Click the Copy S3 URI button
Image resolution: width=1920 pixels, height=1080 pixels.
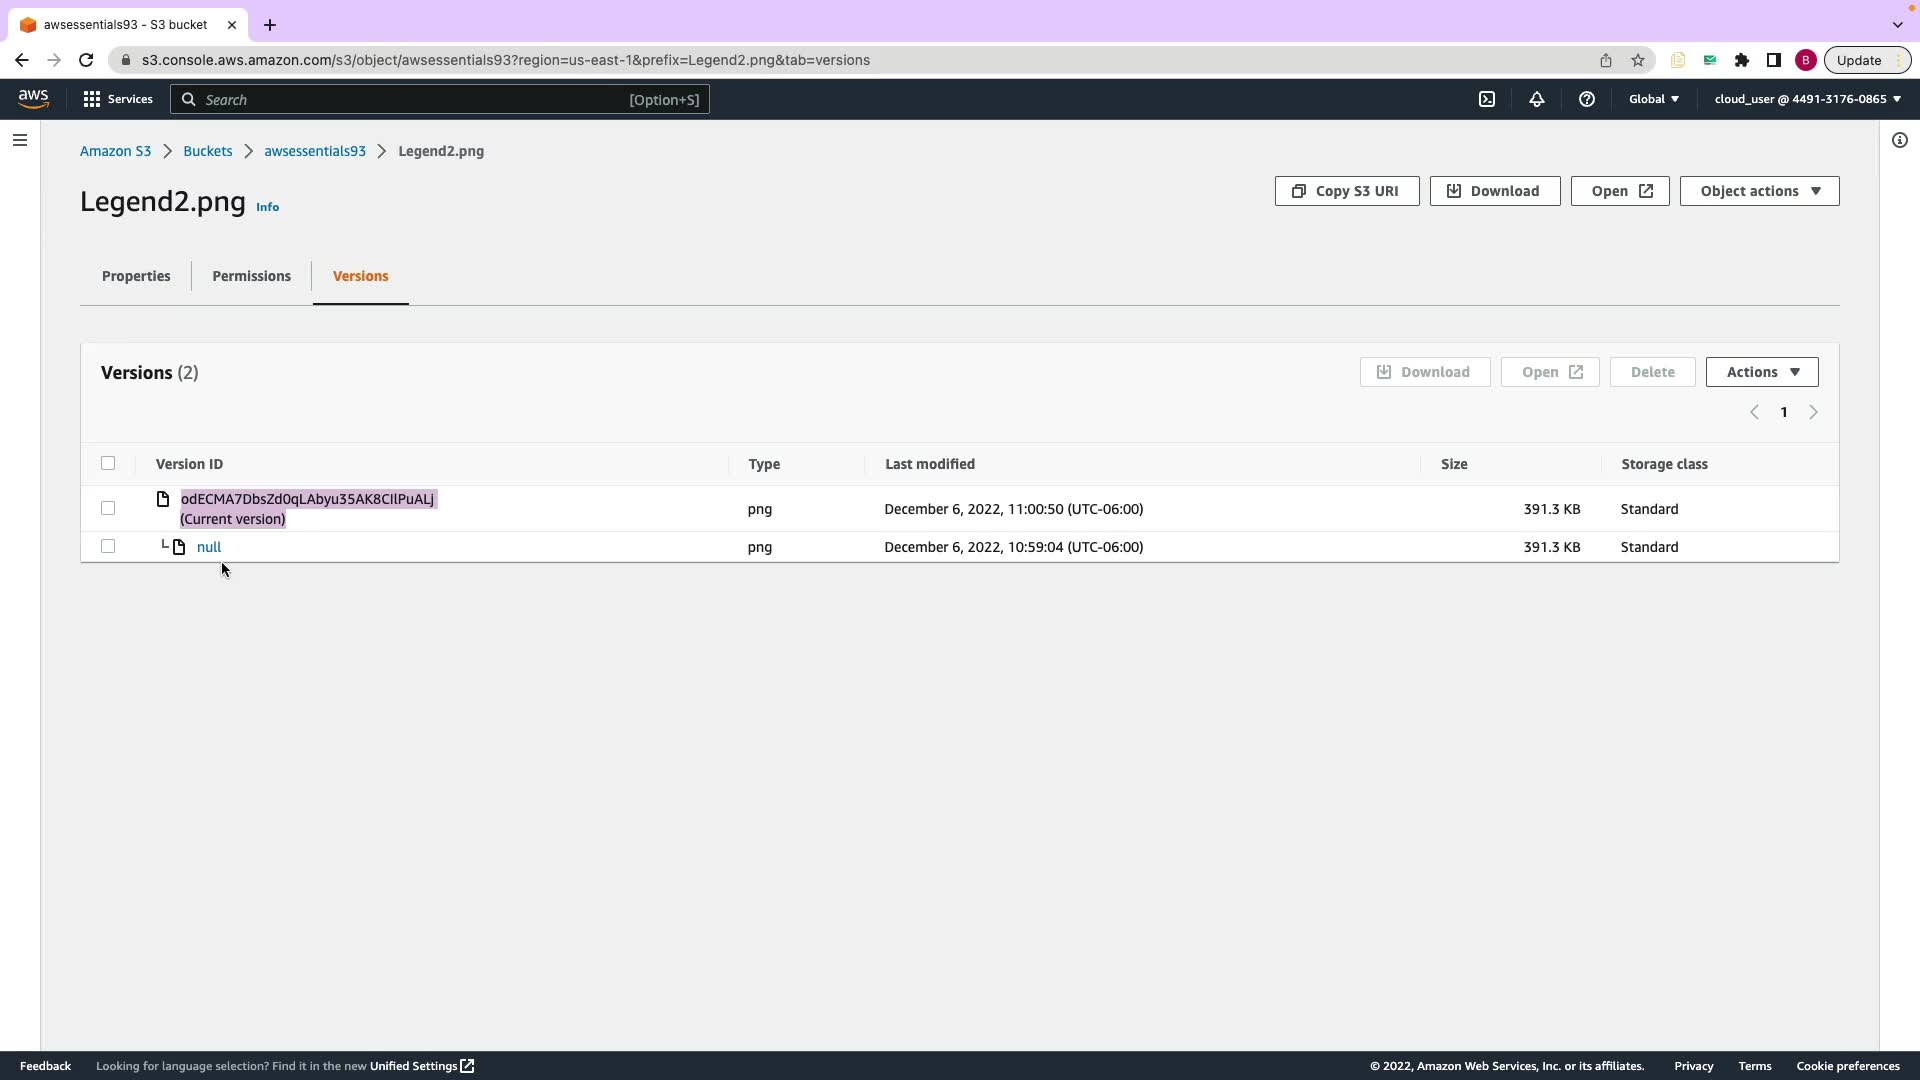[x=1346, y=191]
